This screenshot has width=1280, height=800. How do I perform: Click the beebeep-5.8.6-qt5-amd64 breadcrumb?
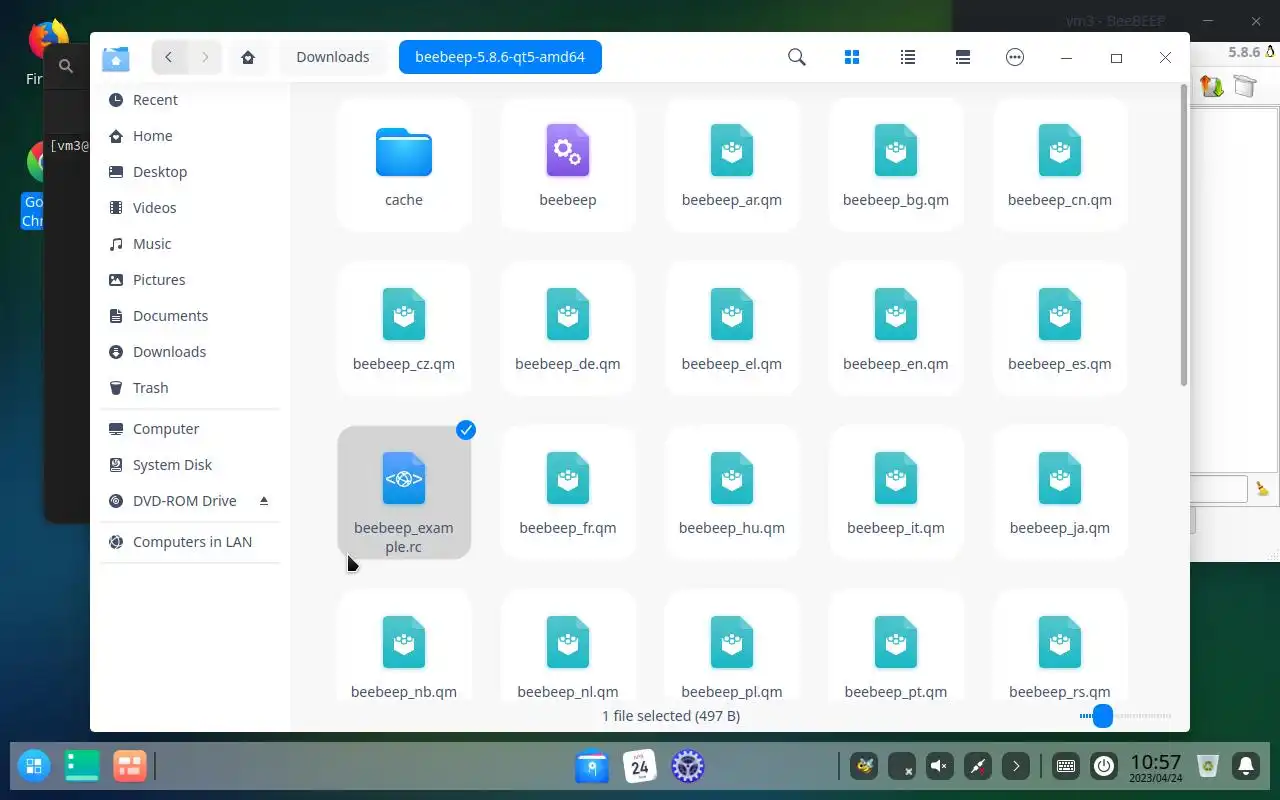tap(500, 57)
